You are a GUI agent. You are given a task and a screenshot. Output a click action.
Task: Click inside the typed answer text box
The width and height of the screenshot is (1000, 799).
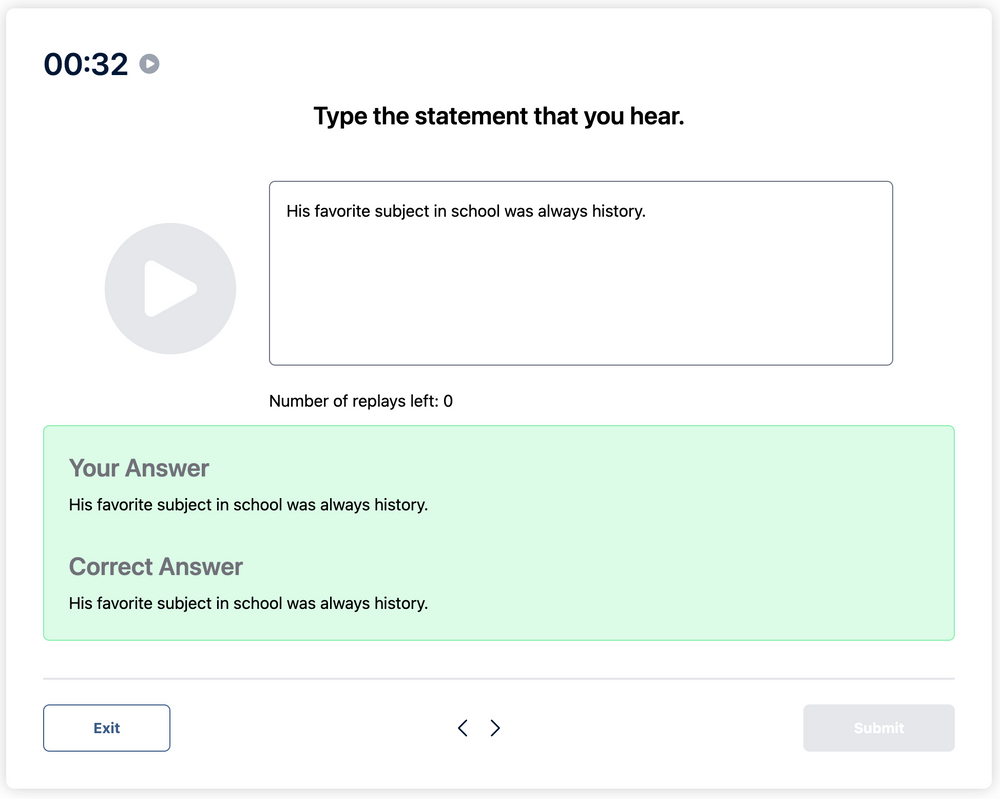pos(580,272)
